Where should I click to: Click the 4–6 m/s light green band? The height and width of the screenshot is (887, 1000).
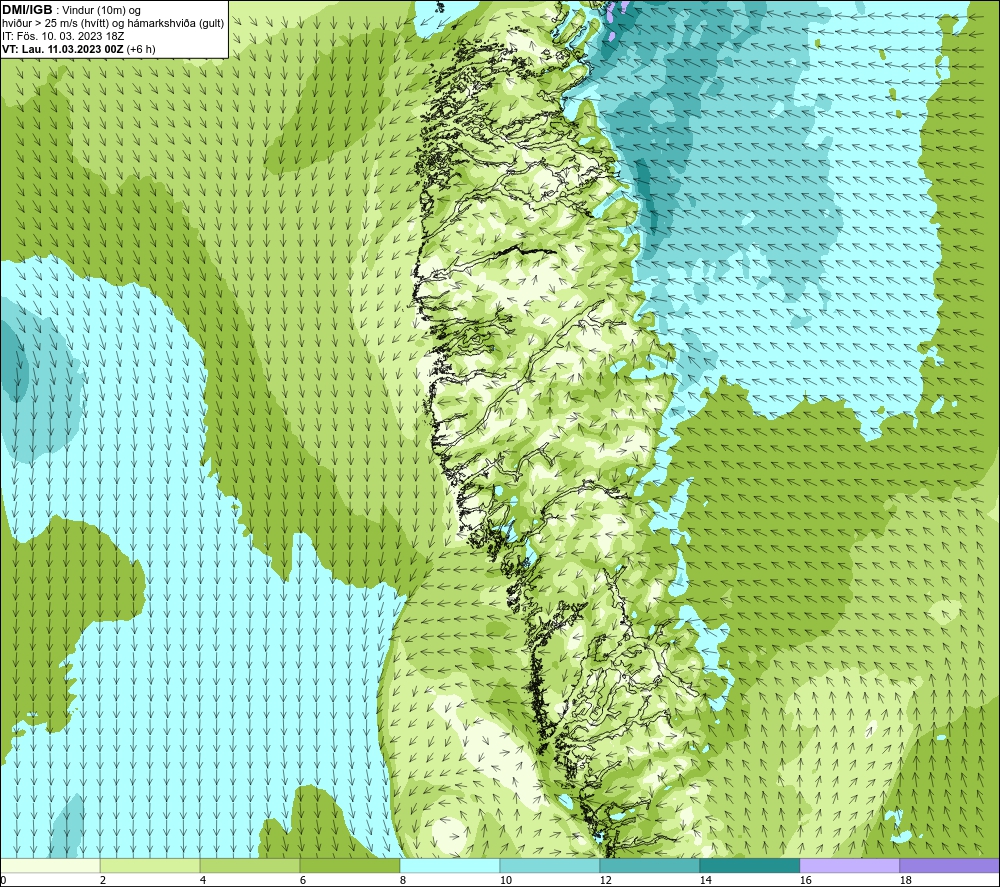tap(250, 865)
